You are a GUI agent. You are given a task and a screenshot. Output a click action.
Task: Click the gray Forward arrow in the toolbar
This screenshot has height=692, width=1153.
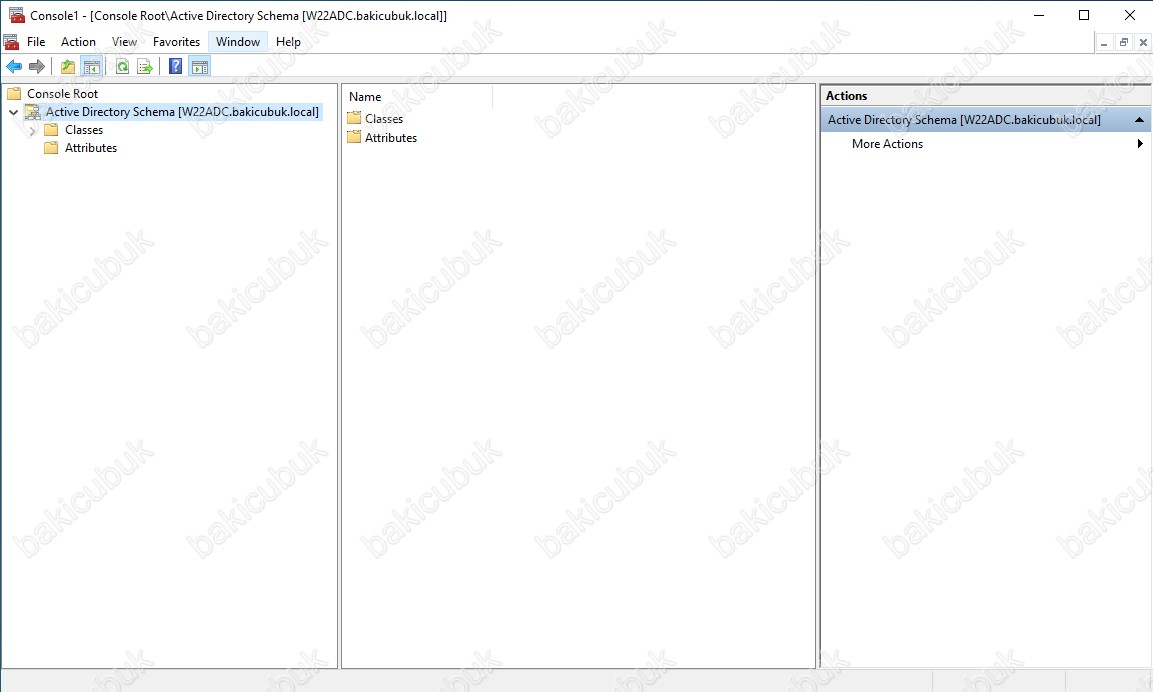pos(37,67)
